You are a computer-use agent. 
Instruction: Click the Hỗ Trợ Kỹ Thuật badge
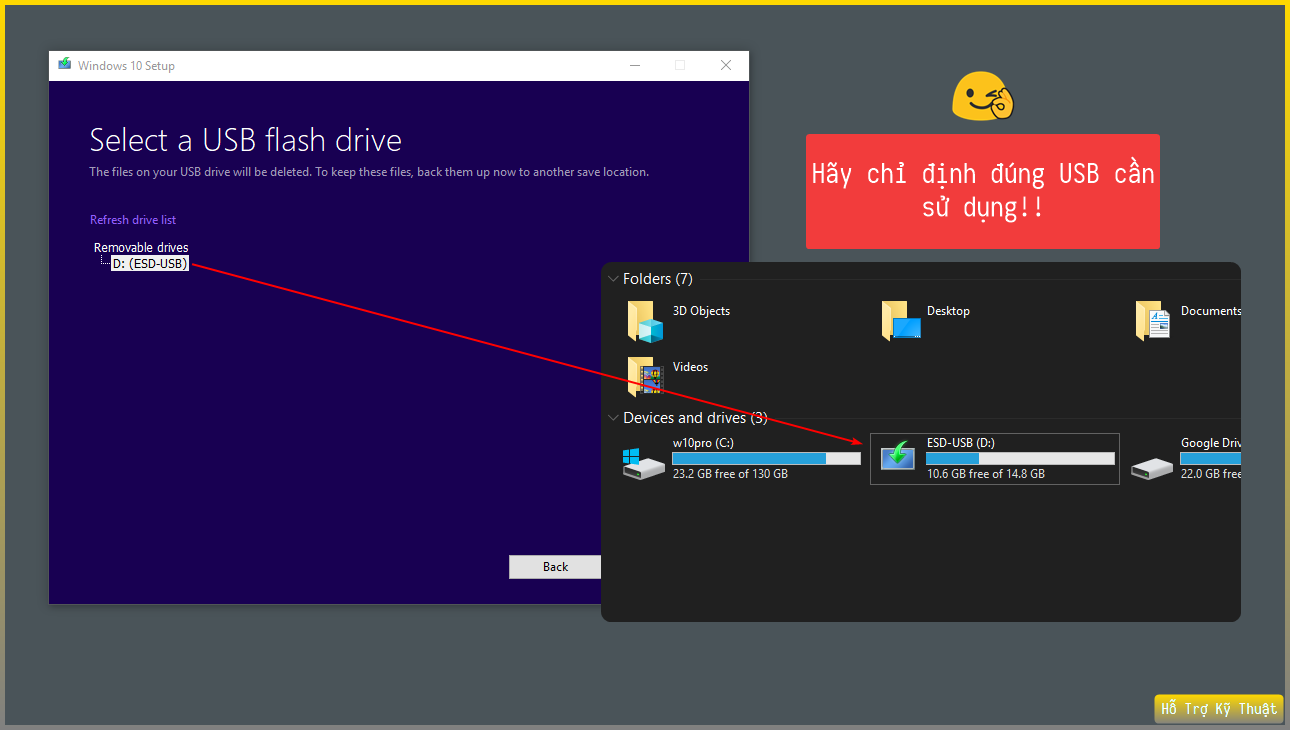coord(1218,709)
